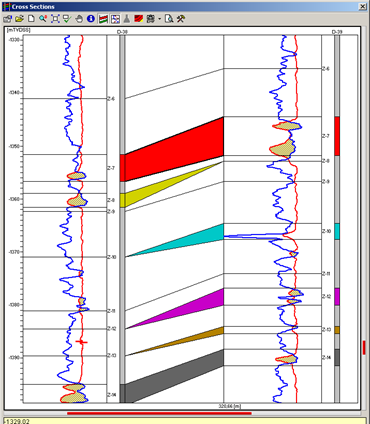This screenshot has height=424, width=370.
Task: Click Z-10 label on left well
Action: click(x=112, y=257)
